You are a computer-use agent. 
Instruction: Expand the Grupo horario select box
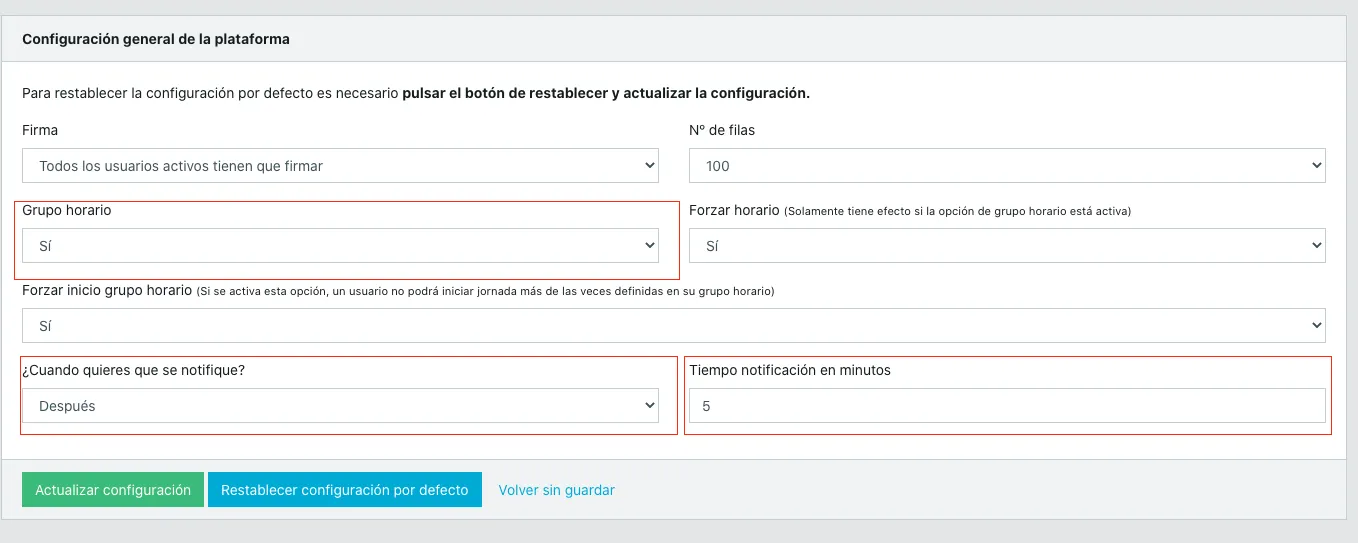pos(340,245)
